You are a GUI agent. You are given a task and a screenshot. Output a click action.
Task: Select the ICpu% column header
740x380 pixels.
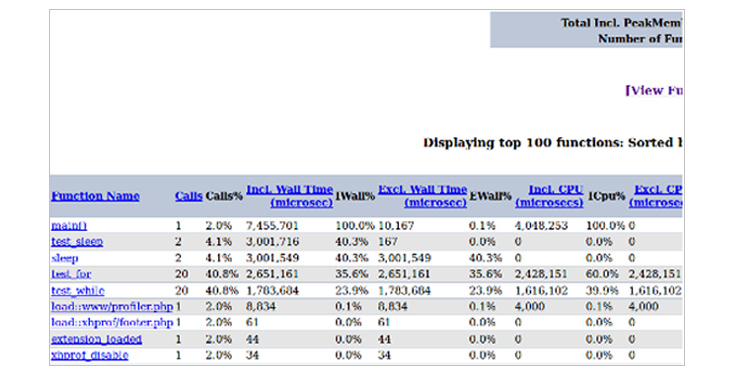[606, 196]
